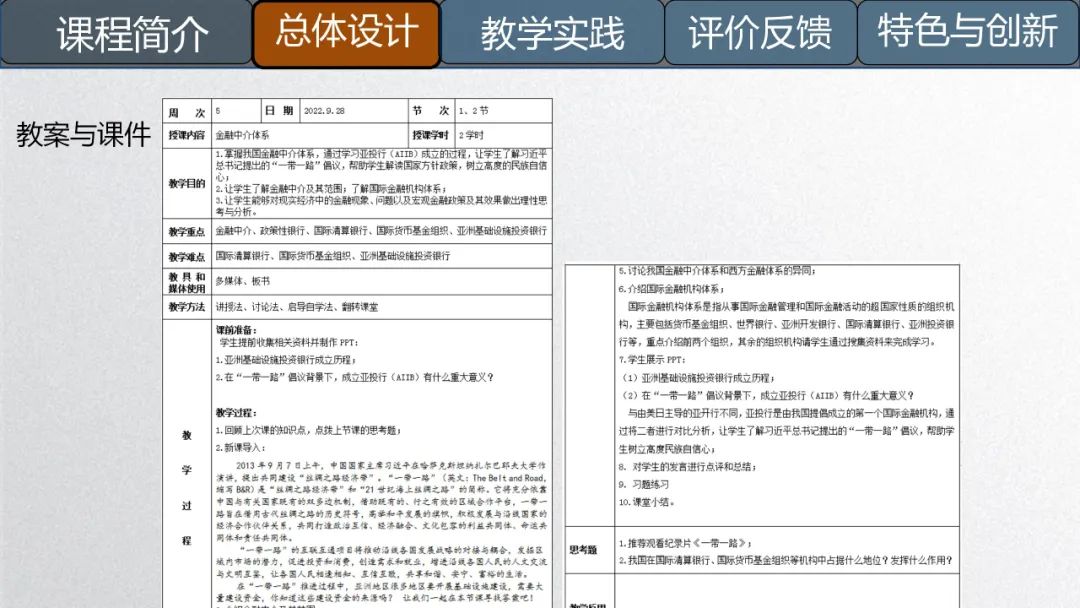Click the 教学难点 row header
Screen dimensions: 1080x608
[186, 257]
